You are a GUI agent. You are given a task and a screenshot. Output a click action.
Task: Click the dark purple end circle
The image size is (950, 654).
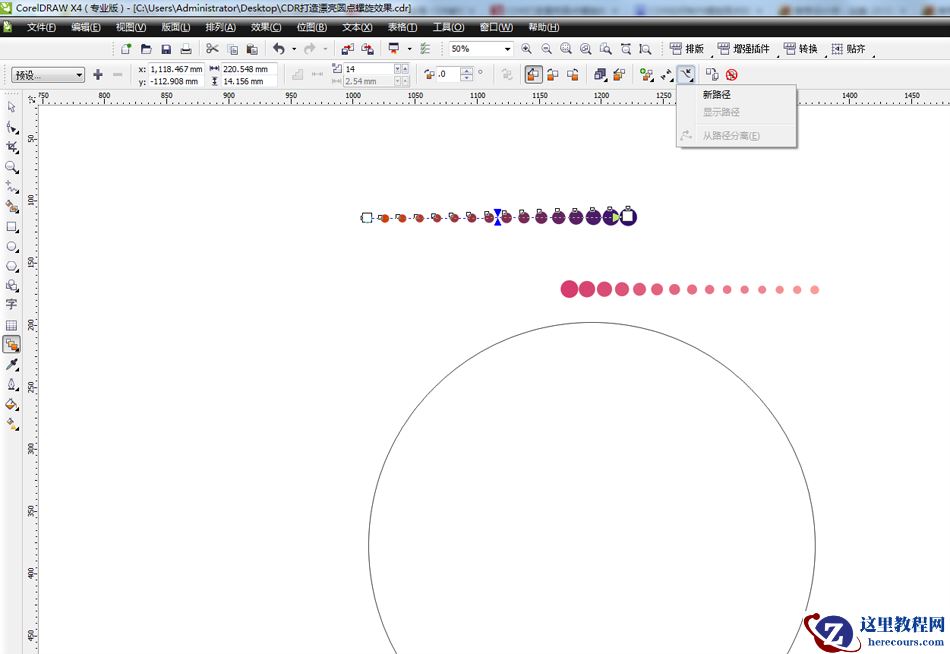click(x=628, y=217)
